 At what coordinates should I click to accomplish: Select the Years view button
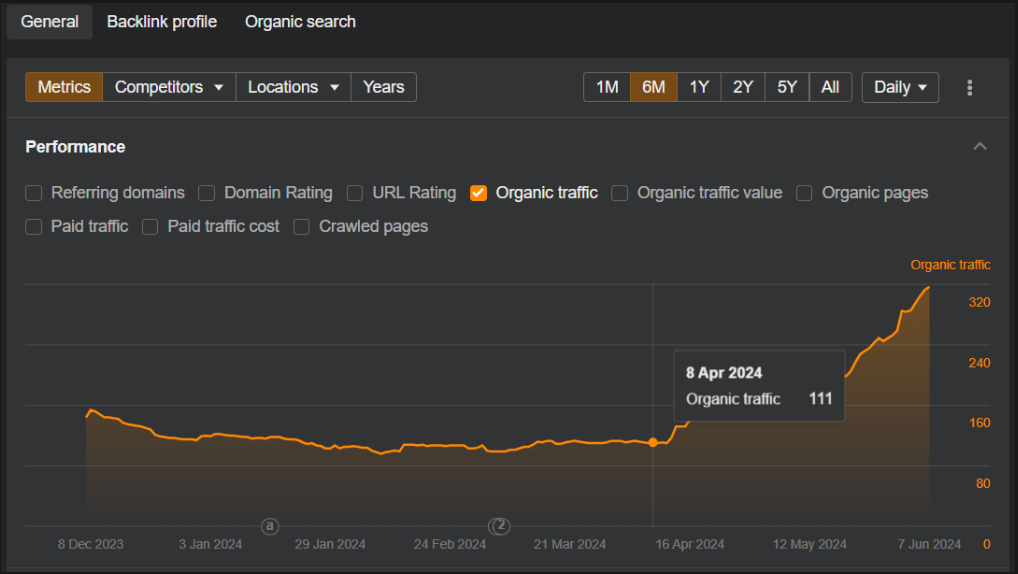(384, 87)
